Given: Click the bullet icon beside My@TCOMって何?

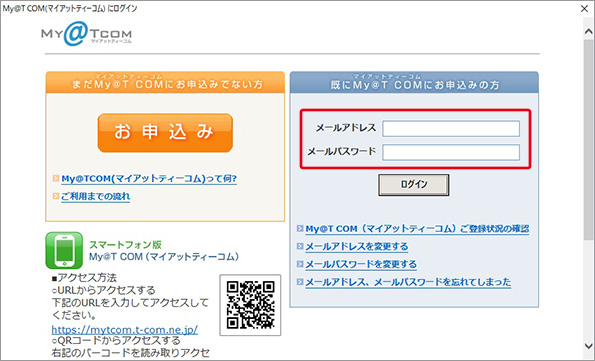Looking at the screenshot, I should click(x=56, y=178).
